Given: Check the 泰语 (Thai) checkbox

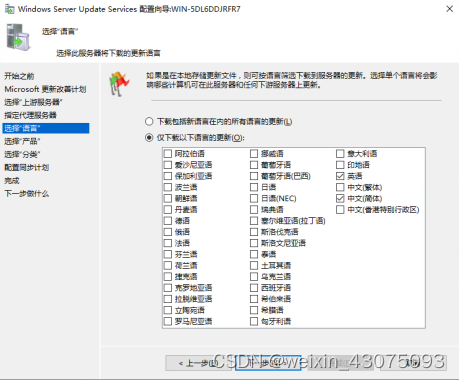Looking at the screenshot, I should [254, 254].
